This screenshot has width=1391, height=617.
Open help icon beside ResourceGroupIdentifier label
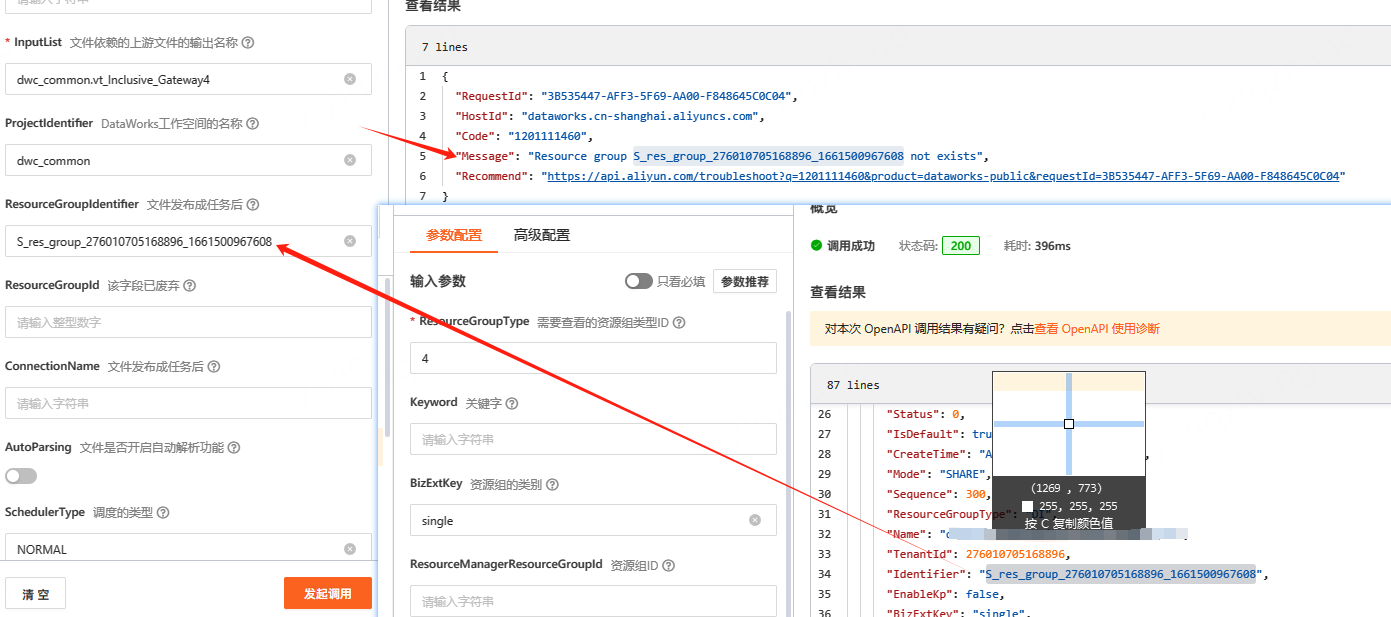(x=253, y=204)
